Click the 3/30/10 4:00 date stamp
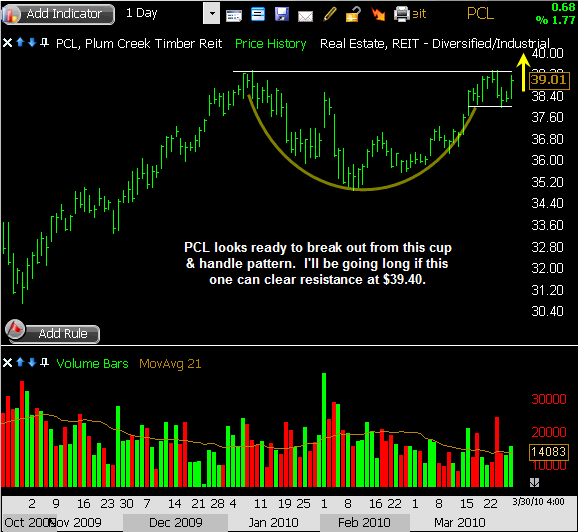The height and width of the screenshot is (532, 578). tap(539, 502)
